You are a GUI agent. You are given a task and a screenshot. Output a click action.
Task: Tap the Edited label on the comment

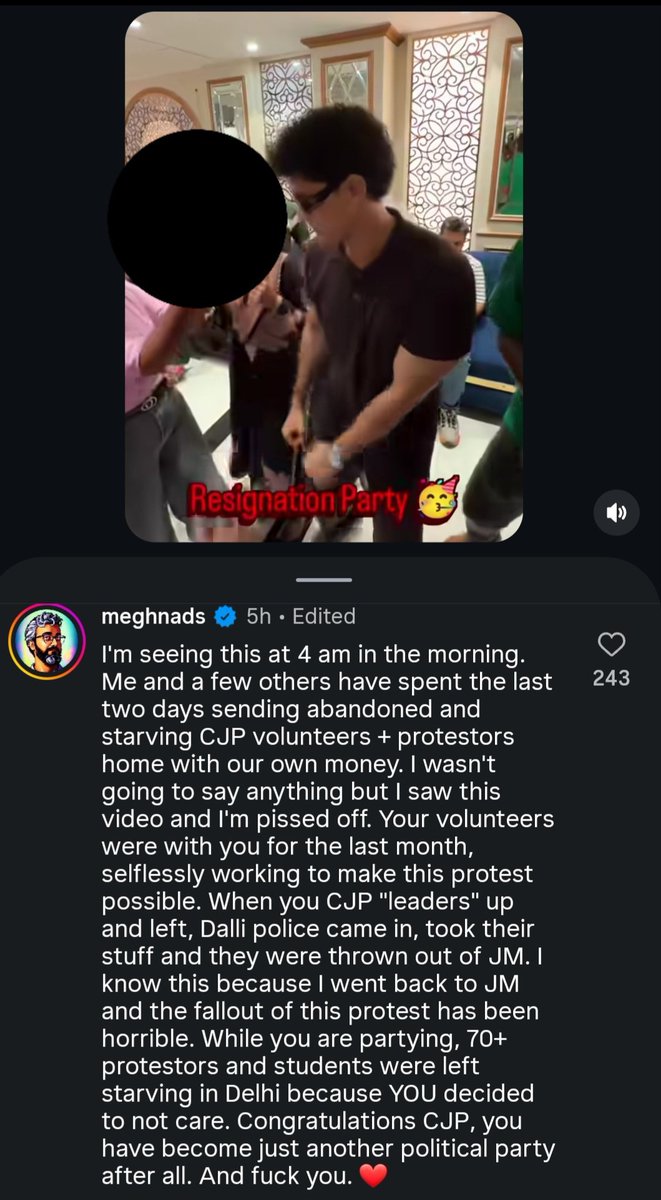click(323, 617)
